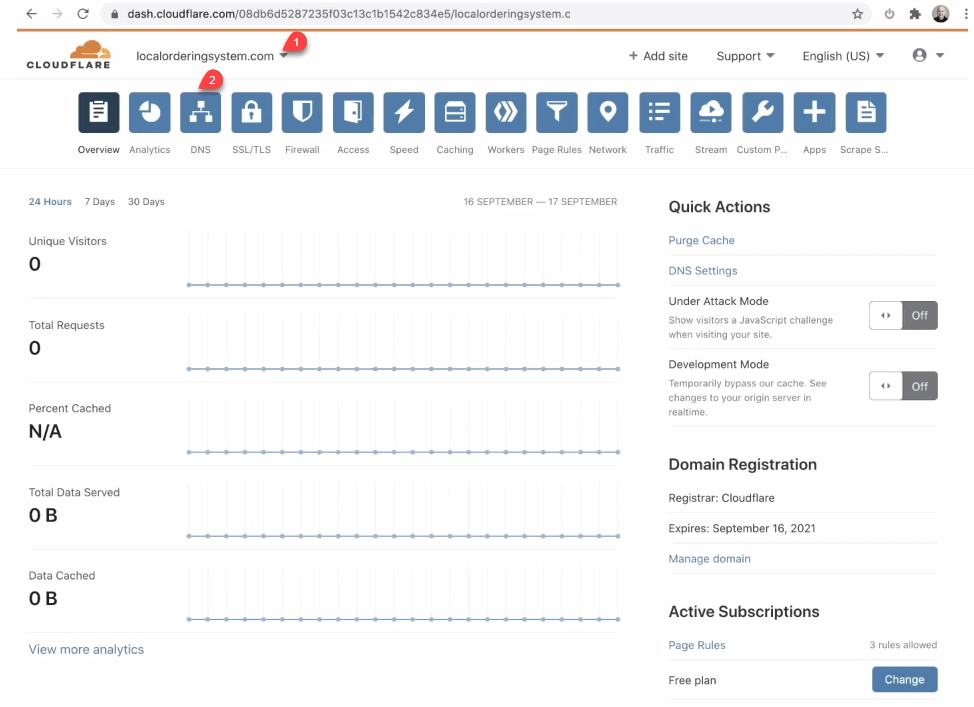Click the power extension icon in browser
The width and height of the screenshot is (974, 707).
pyautogui.click(x=890, y=14)
